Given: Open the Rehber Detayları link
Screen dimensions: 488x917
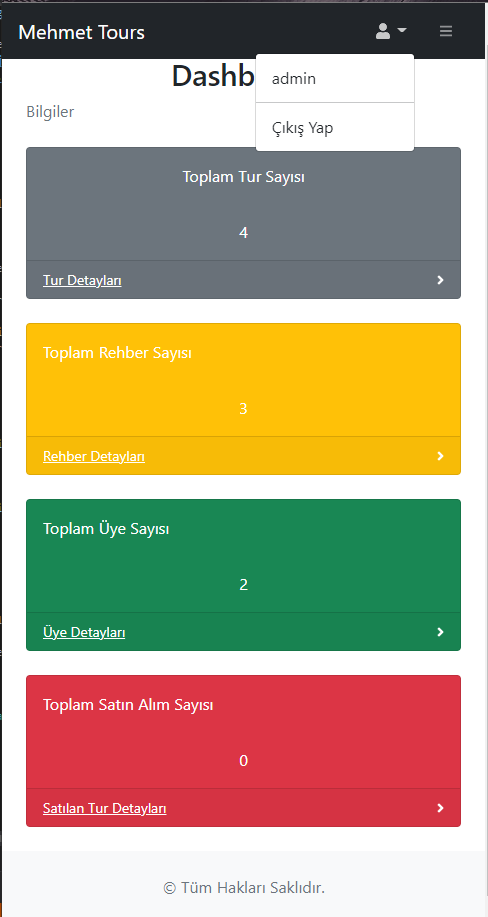Looking at the screenshot, I should (94, 456).
